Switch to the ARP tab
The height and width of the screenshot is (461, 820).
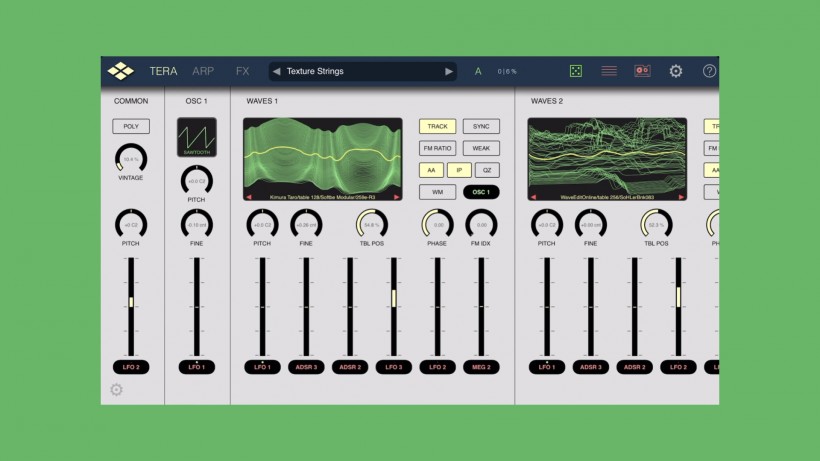pyautogui.click(x=203, y=71)
